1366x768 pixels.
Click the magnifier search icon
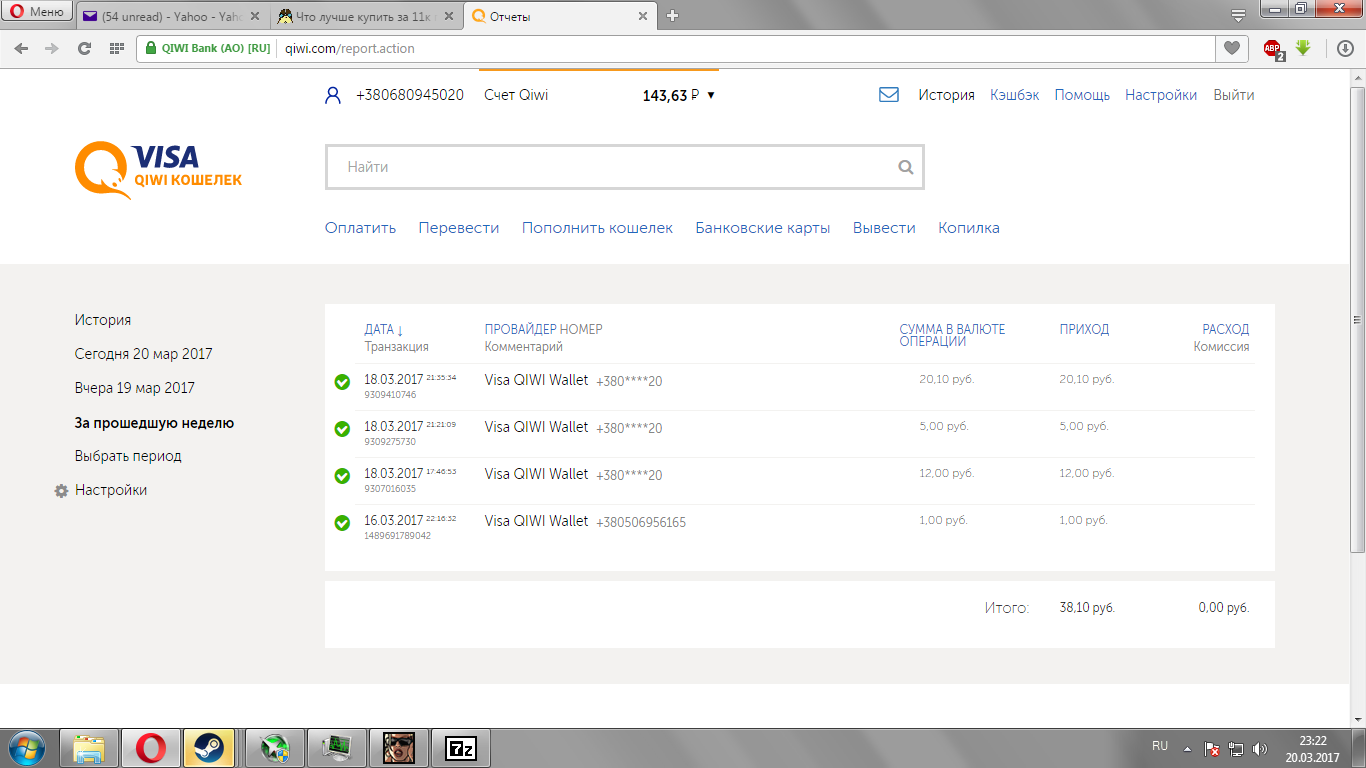(906, 167)
